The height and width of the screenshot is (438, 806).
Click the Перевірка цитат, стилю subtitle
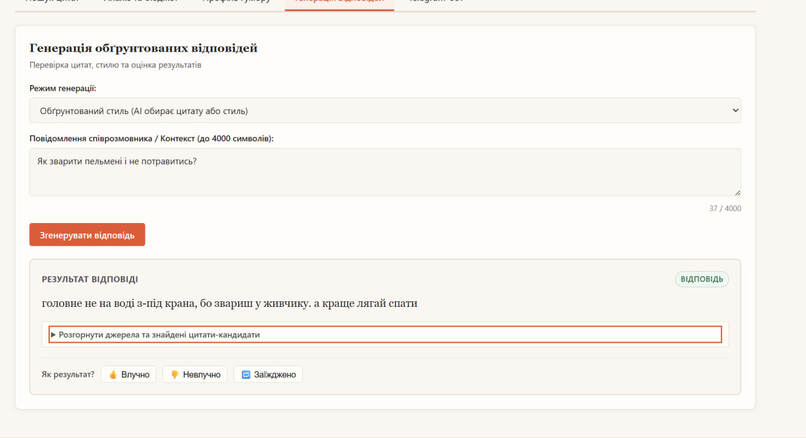click(115, 65)
